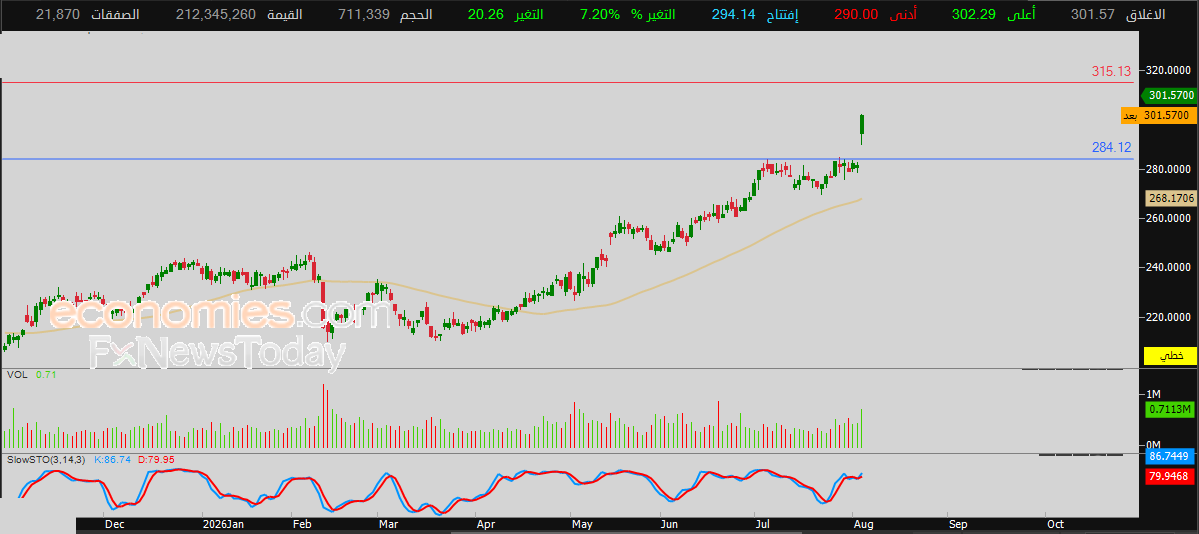Click the 315.13 resistance level label
The image size is (1199, 534).
1111,71
